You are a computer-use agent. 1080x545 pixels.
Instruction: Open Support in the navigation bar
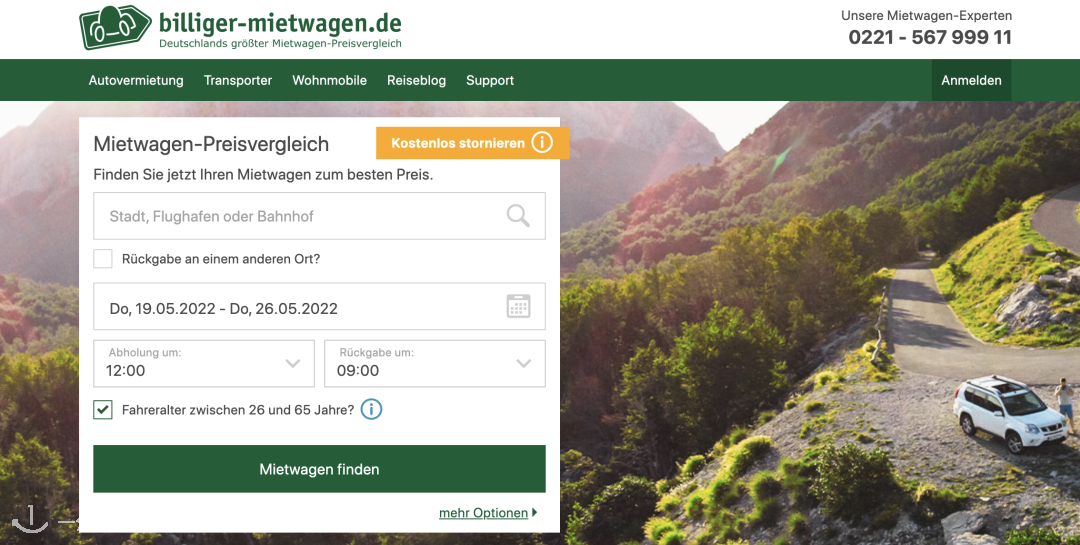490,80
